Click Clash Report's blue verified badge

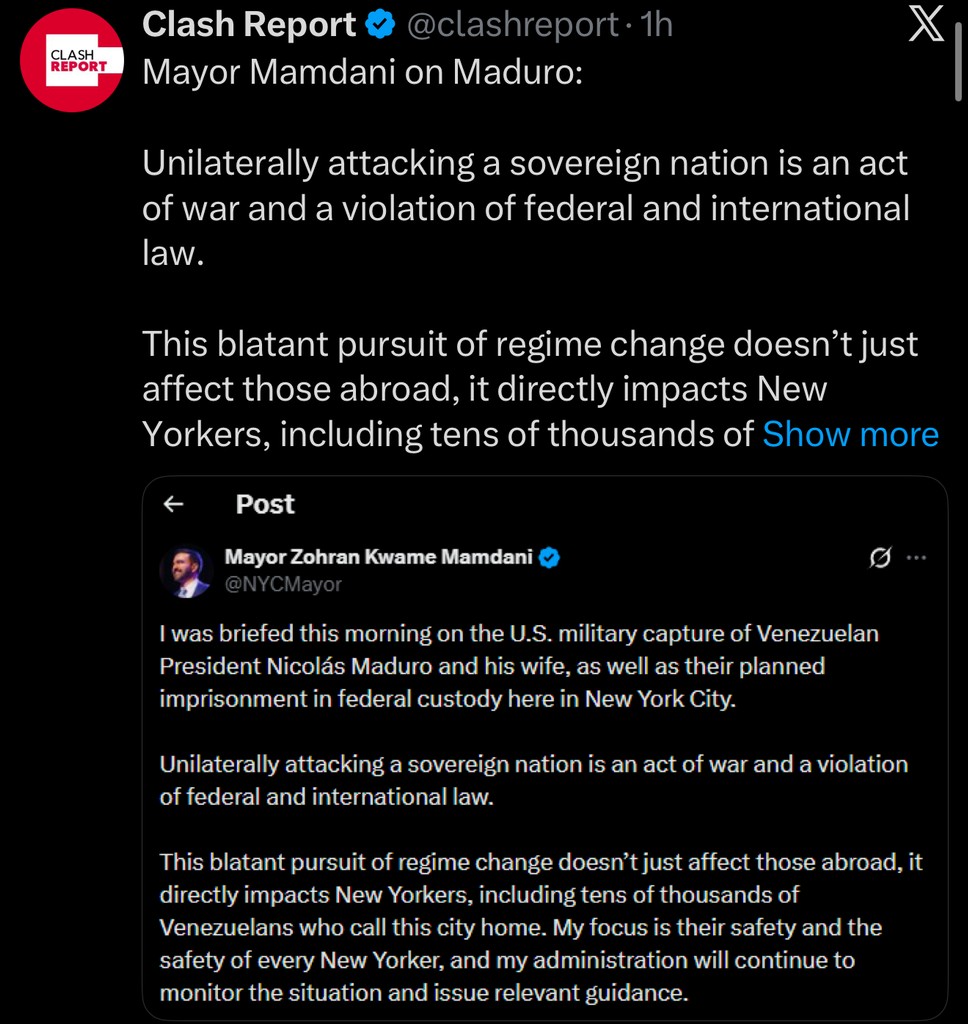point(381,26)
